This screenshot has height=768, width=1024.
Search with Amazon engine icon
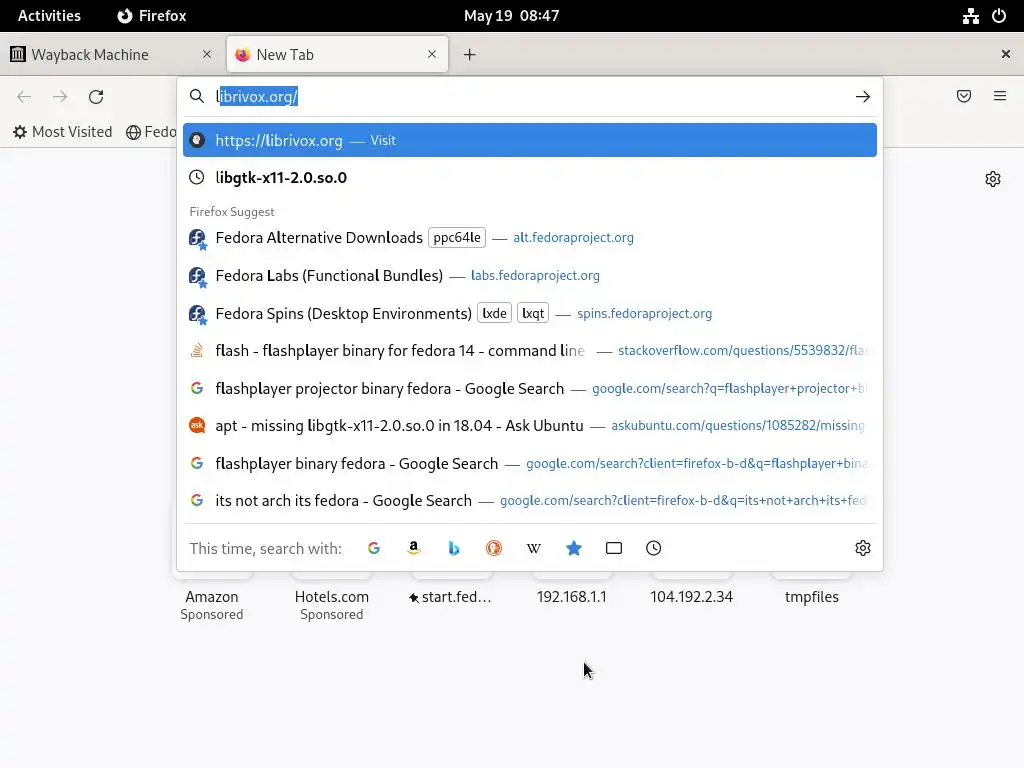pyautogui.click(x=413, y=548)
